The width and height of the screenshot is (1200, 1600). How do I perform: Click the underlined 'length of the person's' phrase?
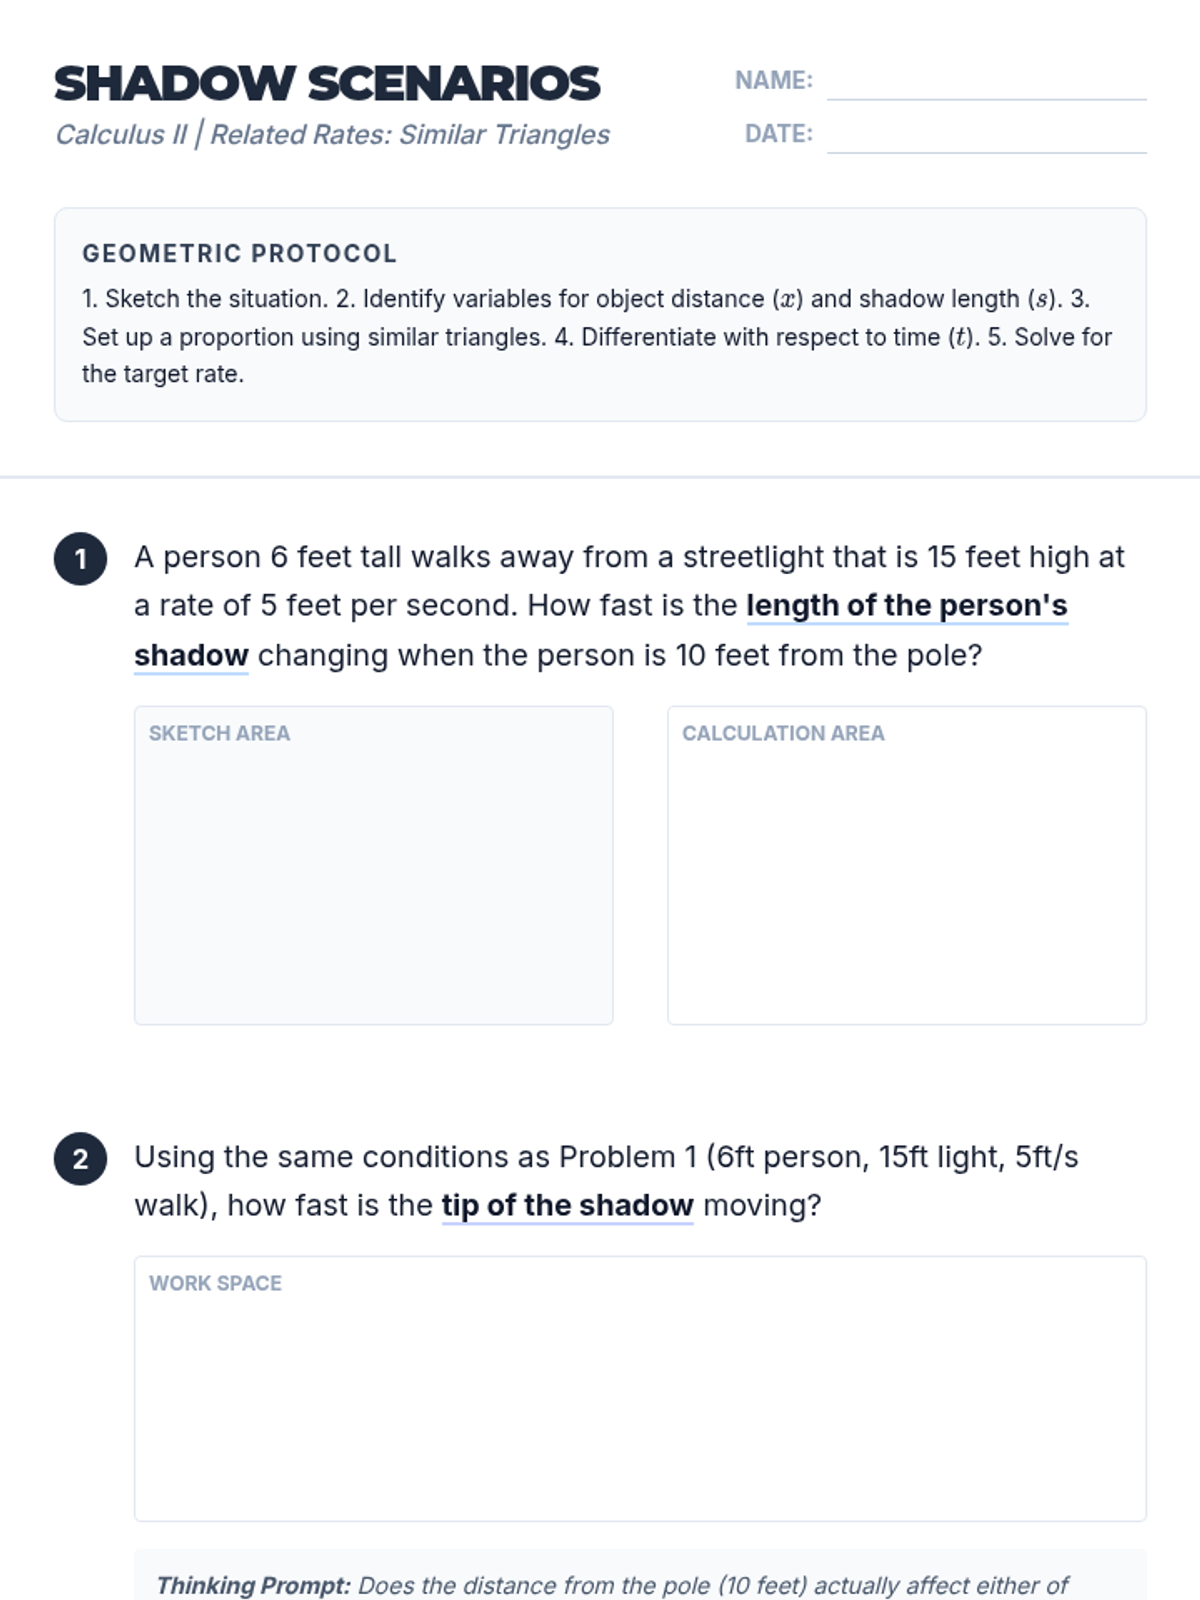click(x=906, y=606)
